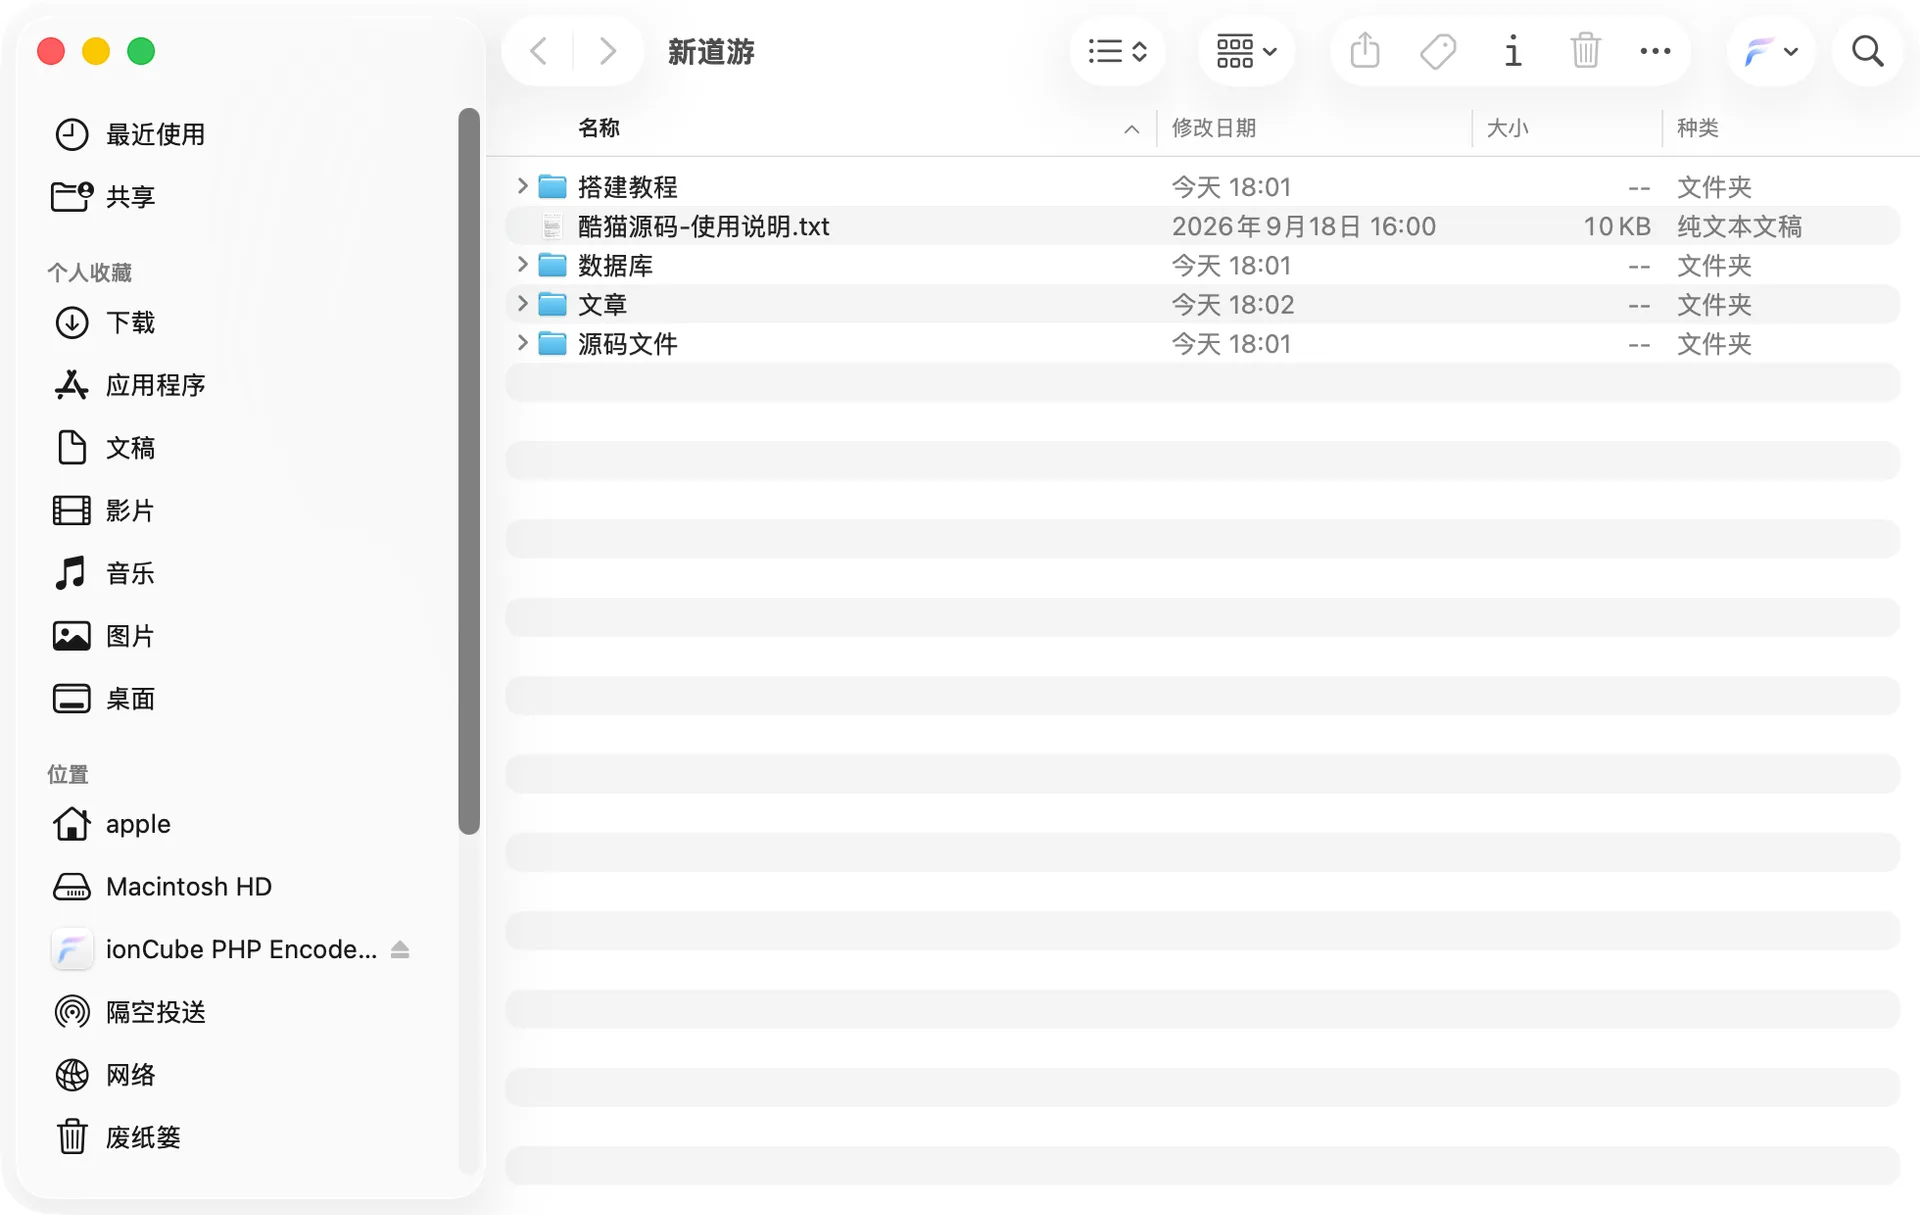
Task: Click the toolbar trash delete icon
Action: pos(1585,51)
